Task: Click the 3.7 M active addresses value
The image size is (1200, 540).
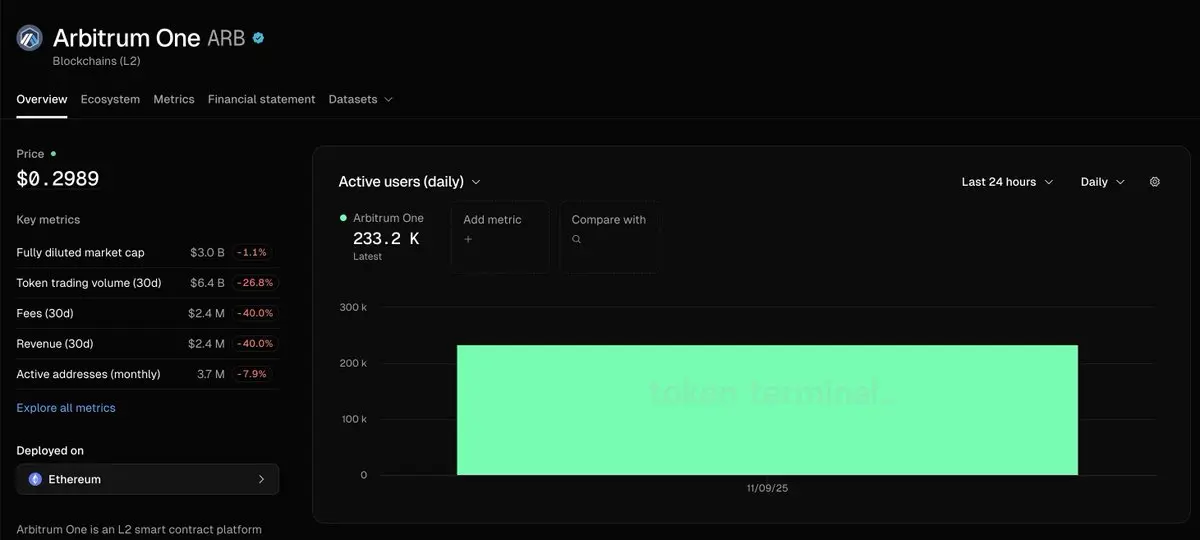Action: pos(211,374)
